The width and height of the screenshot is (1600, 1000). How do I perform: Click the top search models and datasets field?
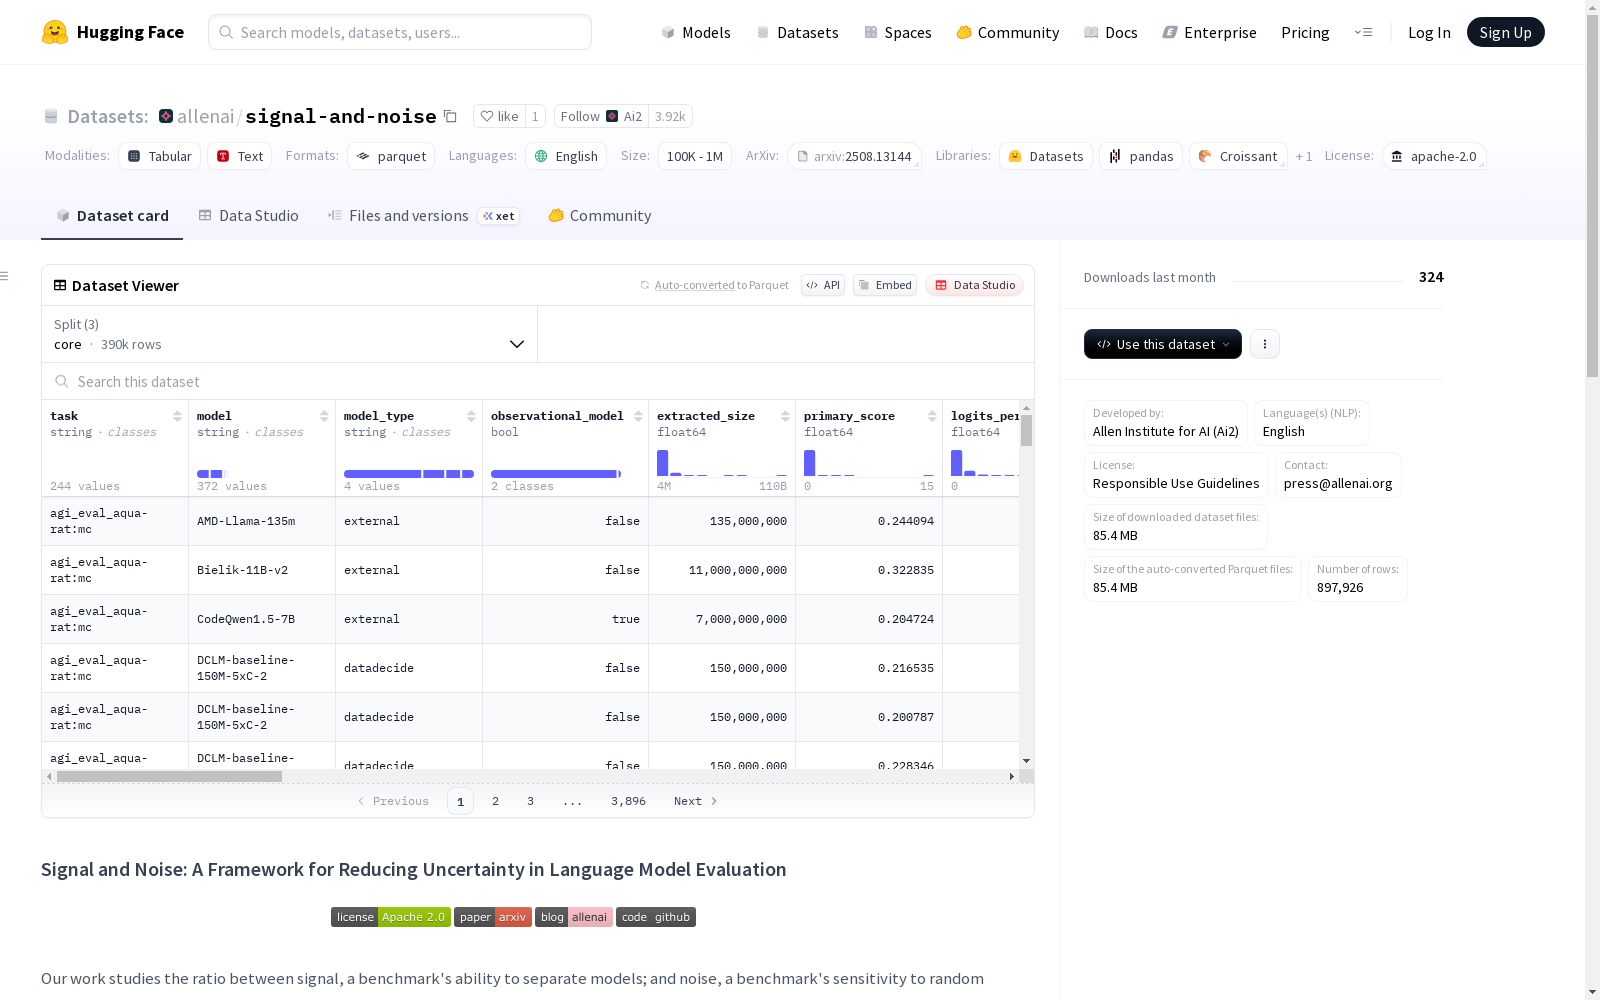[x=400, y=32]
